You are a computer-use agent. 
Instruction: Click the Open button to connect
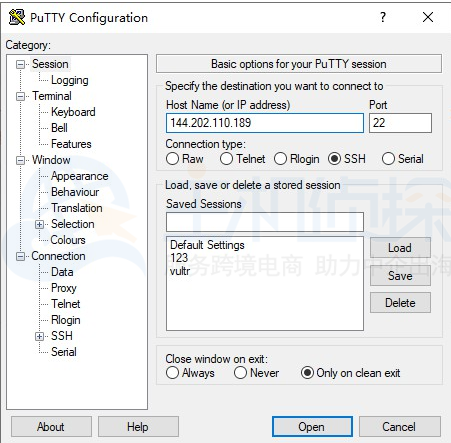click(x=312, y=427)
